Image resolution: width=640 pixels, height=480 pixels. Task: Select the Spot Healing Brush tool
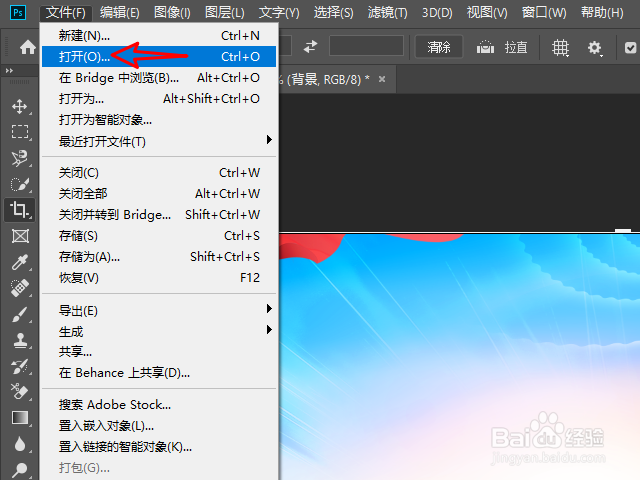(x=20, y=288)
